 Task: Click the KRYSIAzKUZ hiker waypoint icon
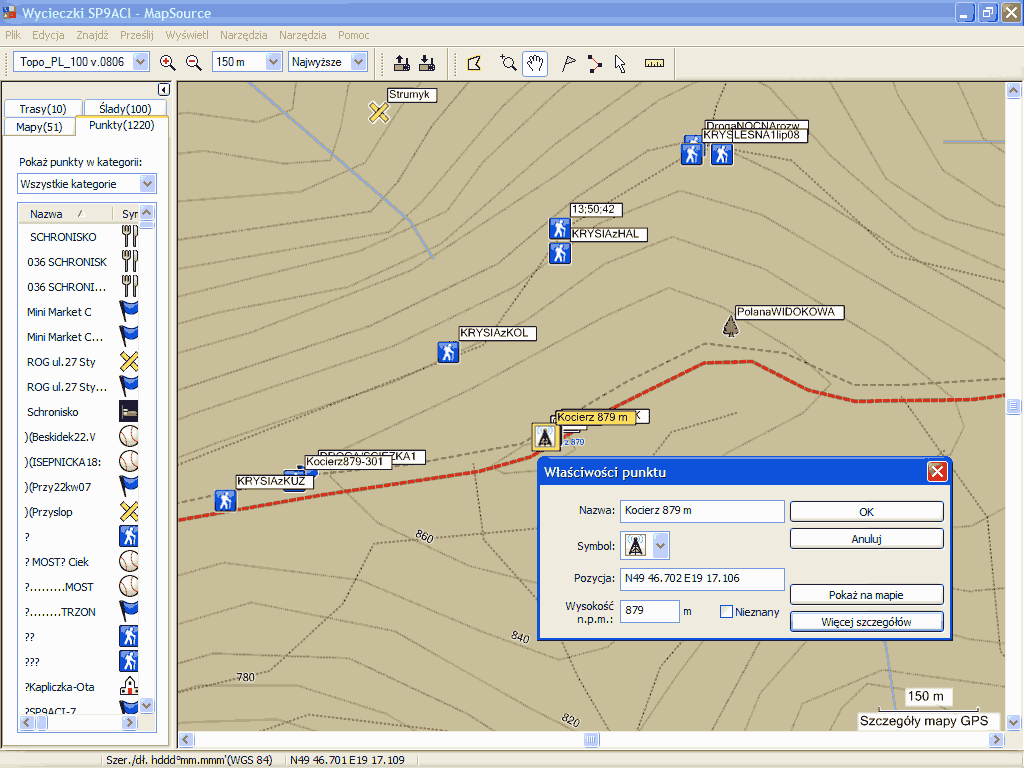pyautogui.click(x=225, y=501)
